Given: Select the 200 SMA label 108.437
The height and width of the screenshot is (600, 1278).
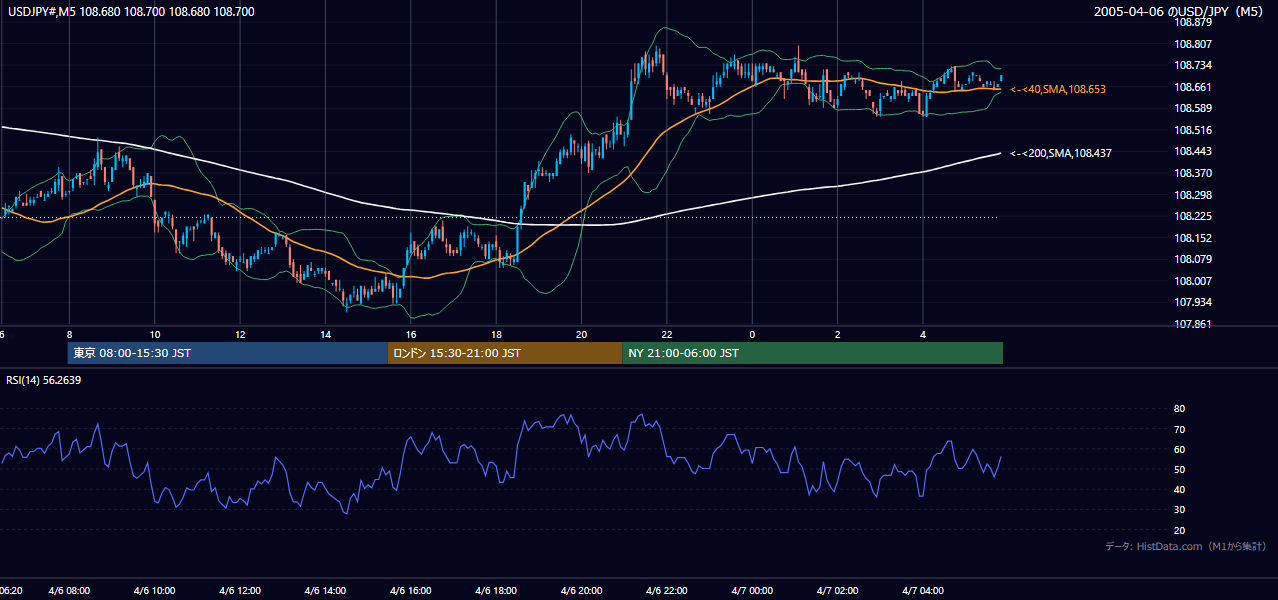Looking at the screenshot, I should [x=1061, y=153].
